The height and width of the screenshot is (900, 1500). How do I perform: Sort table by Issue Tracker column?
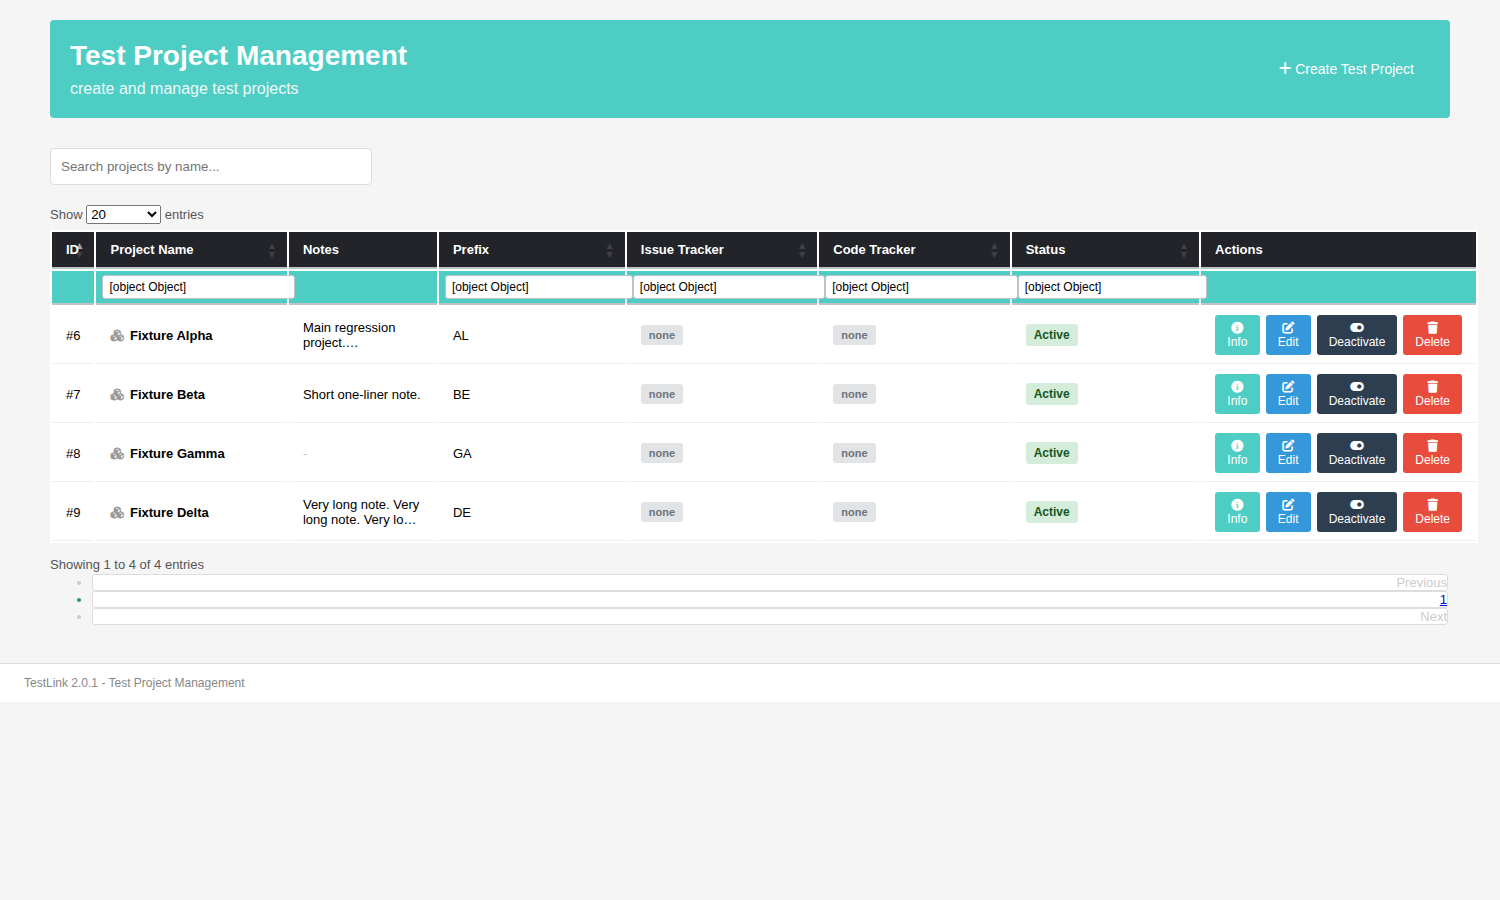722,250
